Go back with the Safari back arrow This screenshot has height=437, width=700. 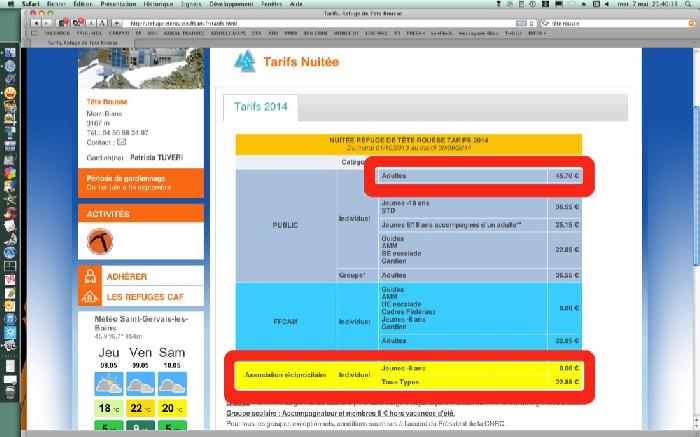click(x=36, y=23)
